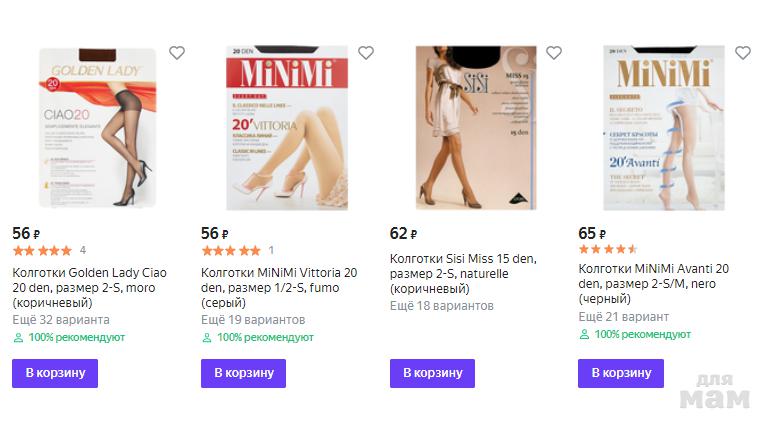Show 'Ещё 21 вариант' for MiNiMi Avanti

pyautogui.click(x=624, y=316)
